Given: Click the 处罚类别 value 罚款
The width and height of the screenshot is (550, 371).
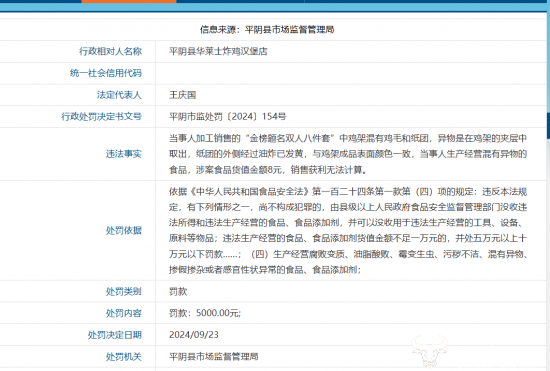Looking at the screenshot, I should (x=178, y=291).
